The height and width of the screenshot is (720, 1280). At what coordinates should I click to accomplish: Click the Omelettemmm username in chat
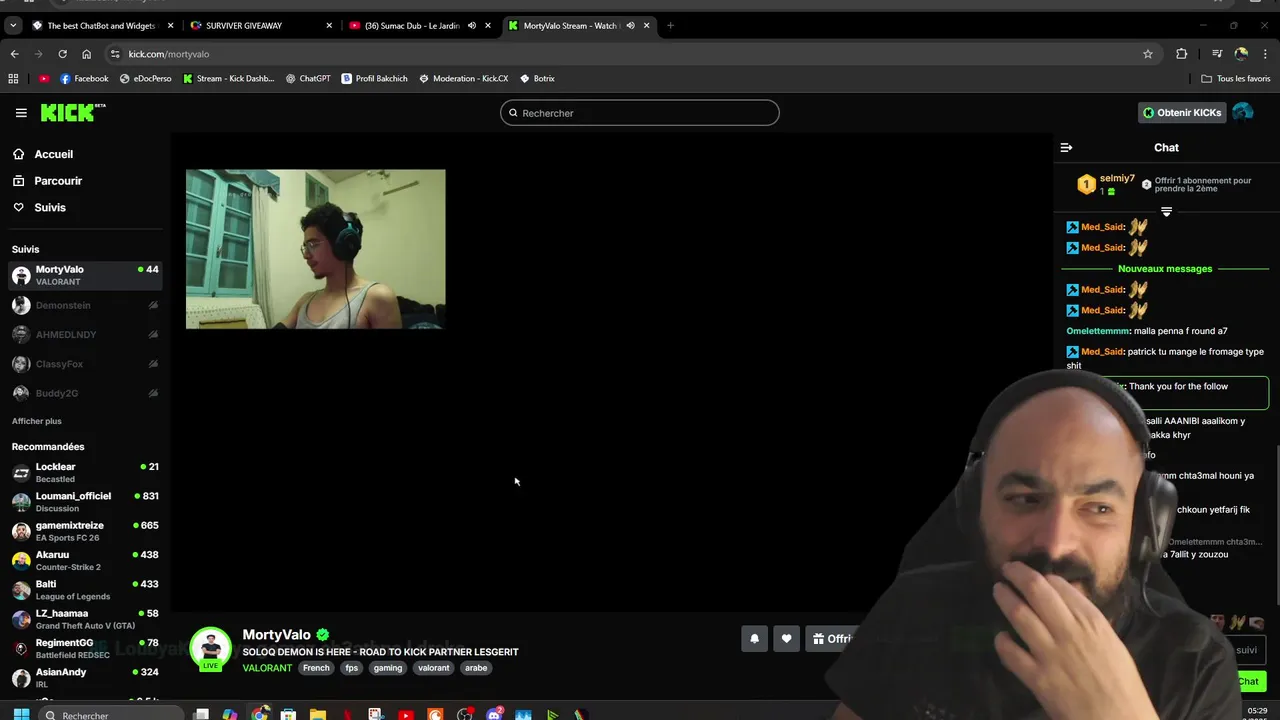[x=1098, y=331]
